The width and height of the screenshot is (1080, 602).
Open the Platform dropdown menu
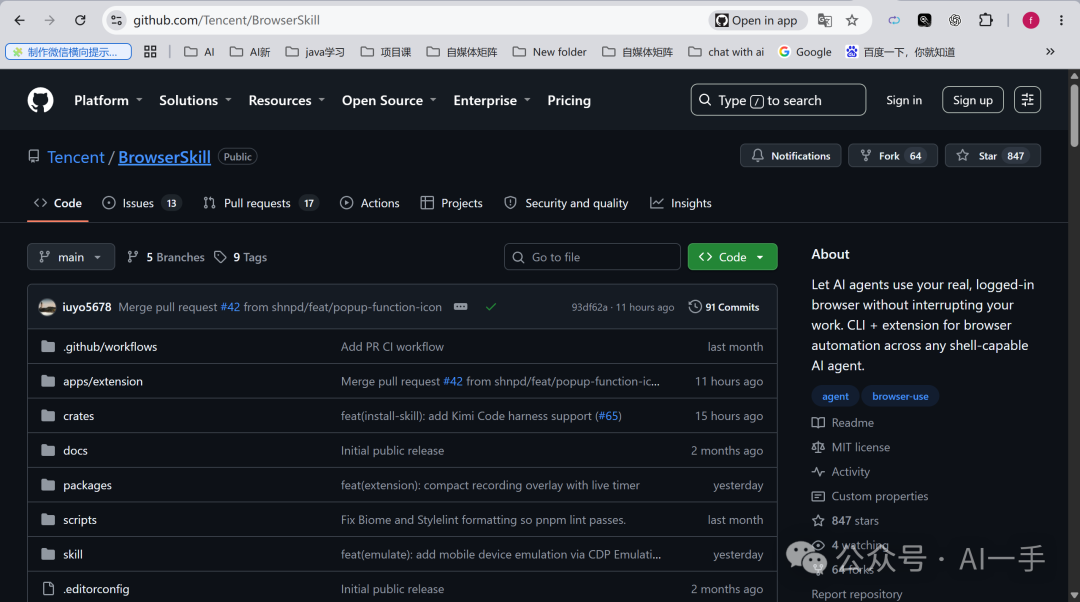(x=108, y=101)
